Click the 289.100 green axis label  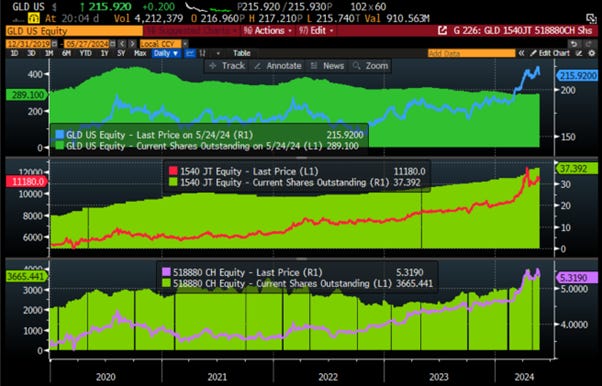coord(27,94)
